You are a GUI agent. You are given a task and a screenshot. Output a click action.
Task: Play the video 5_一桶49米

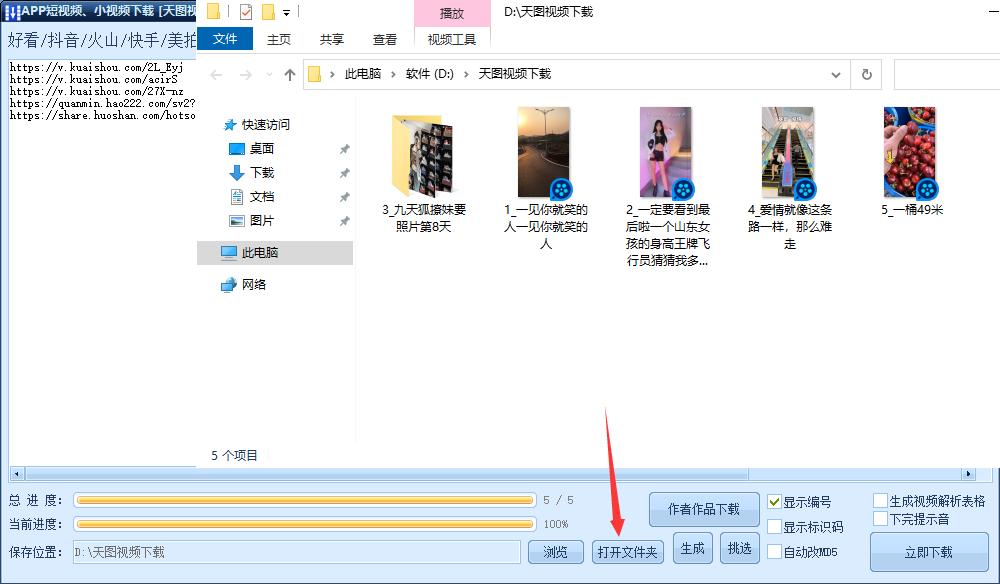coord(912,150)
